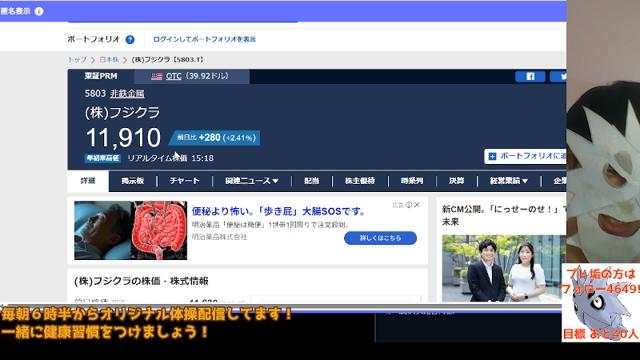Viewport: 640px width, 360px height.
Task: Click the 明治薬品株式会社 advertiser name
Action: coord(219,237)
